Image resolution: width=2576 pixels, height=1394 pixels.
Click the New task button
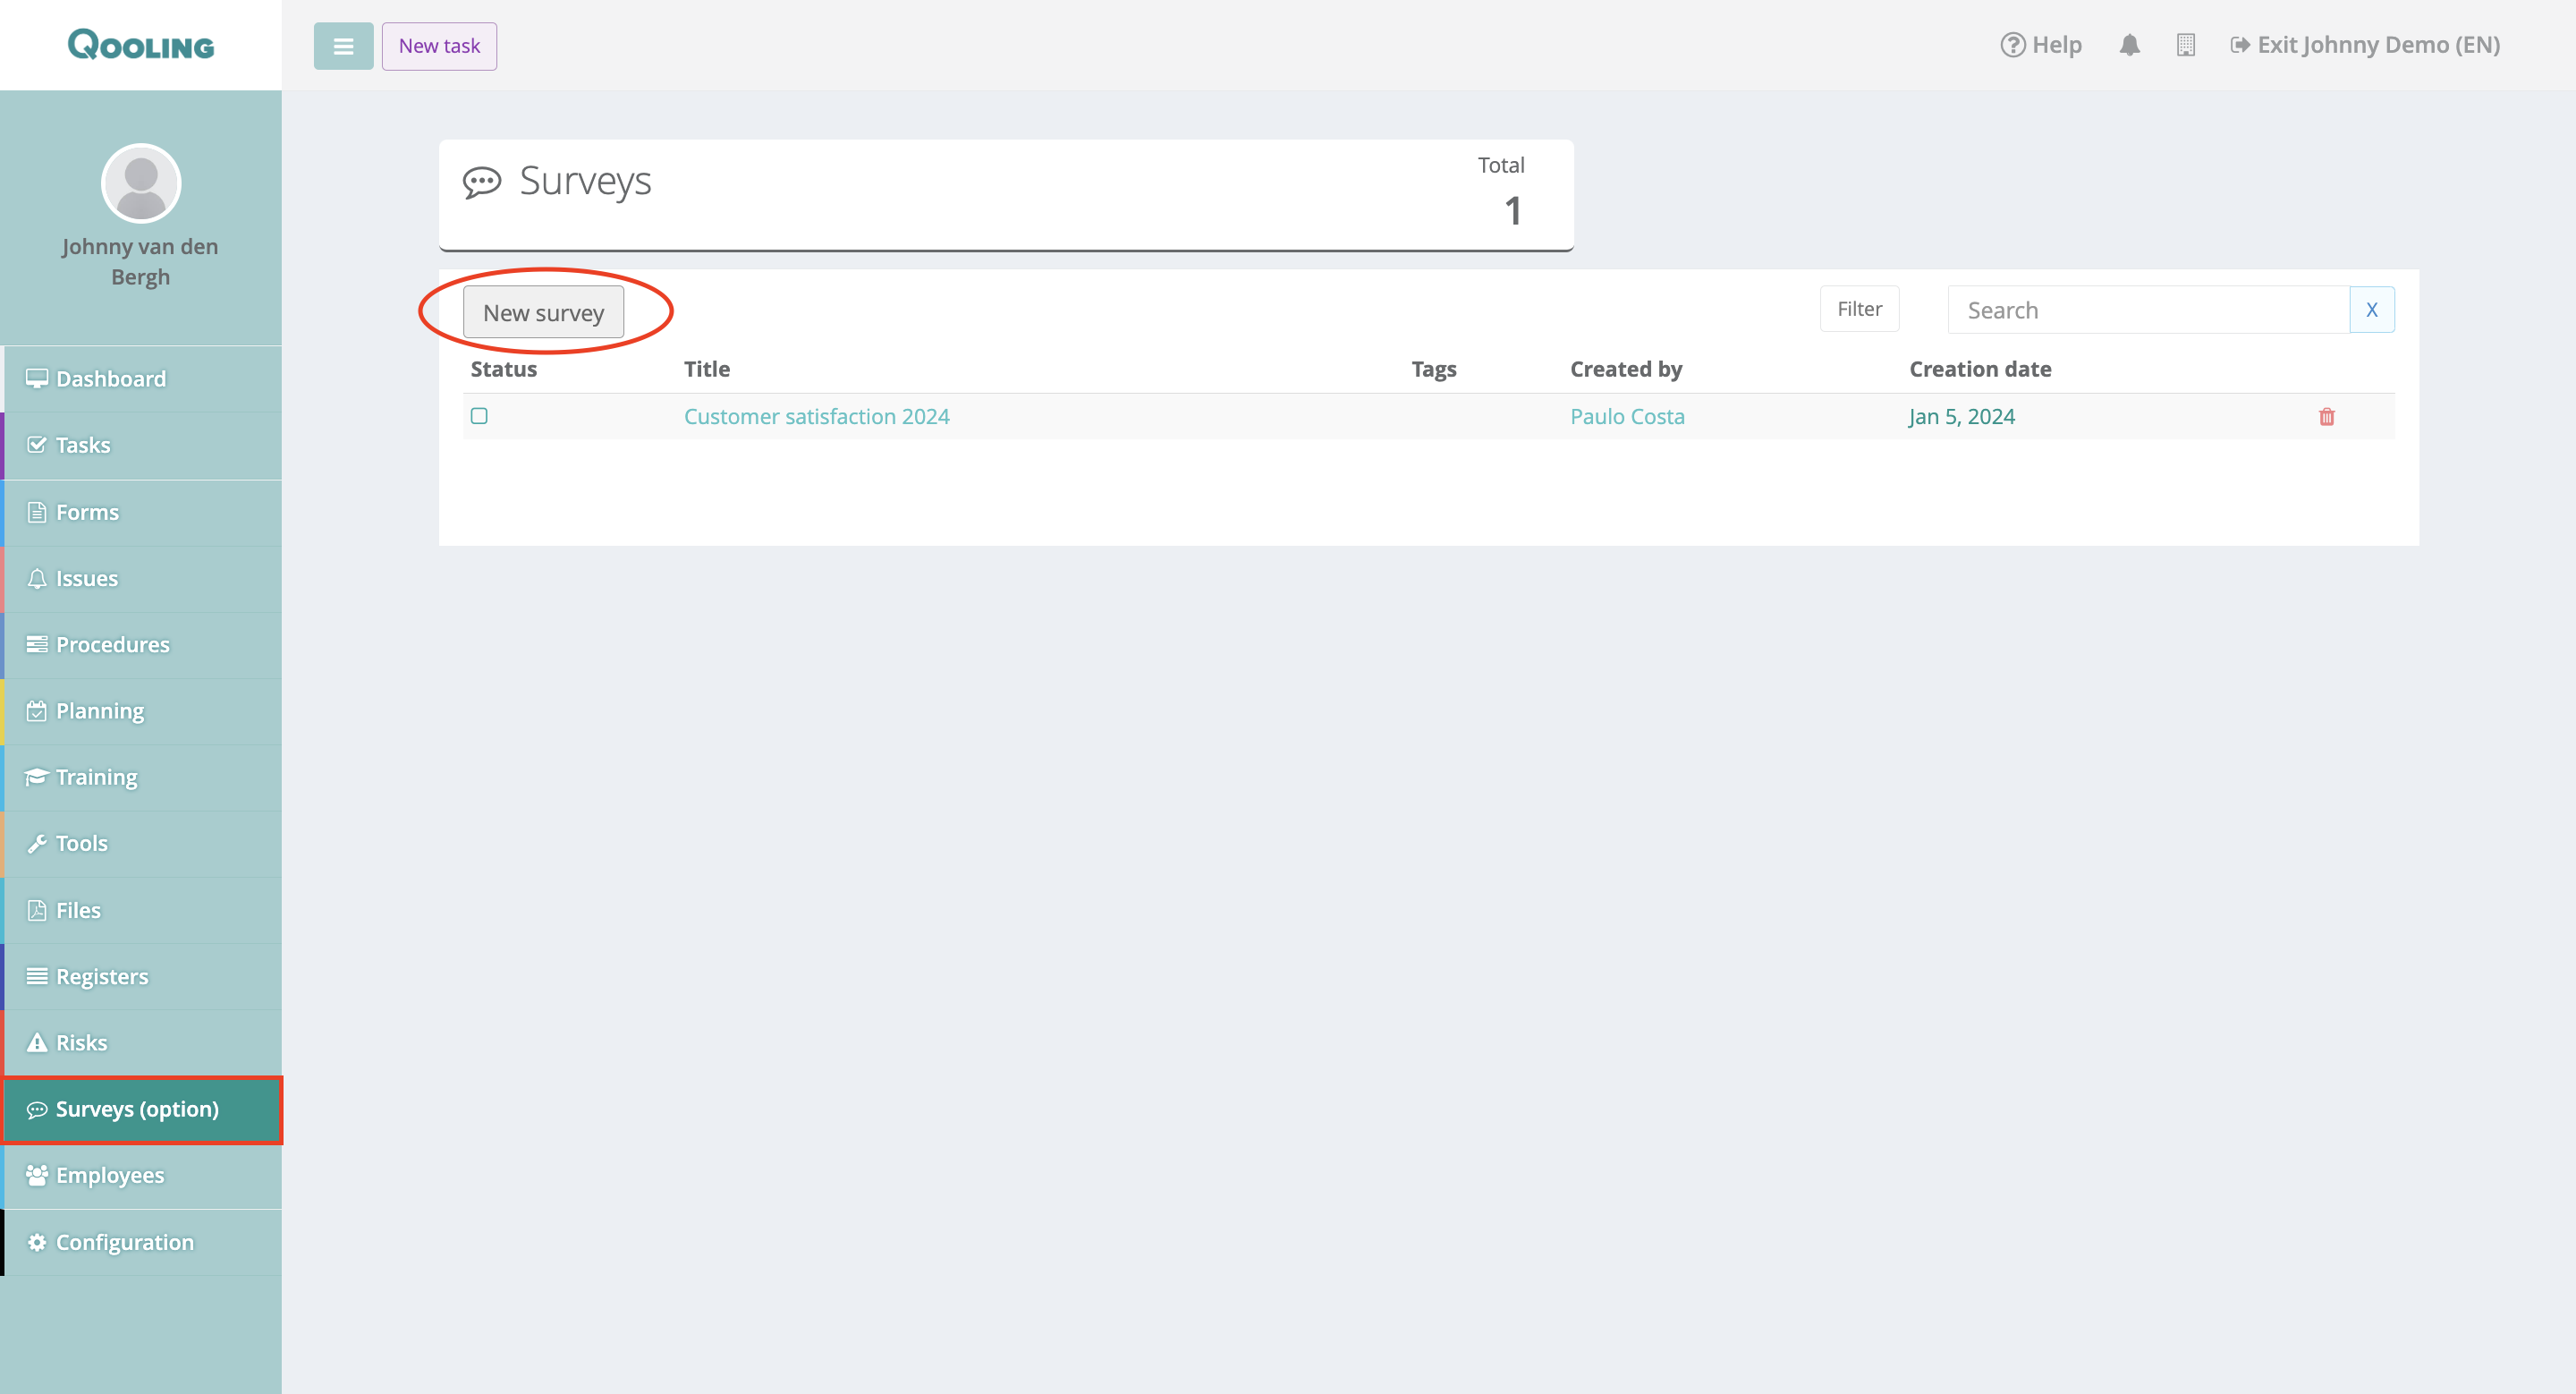[439, 46]
